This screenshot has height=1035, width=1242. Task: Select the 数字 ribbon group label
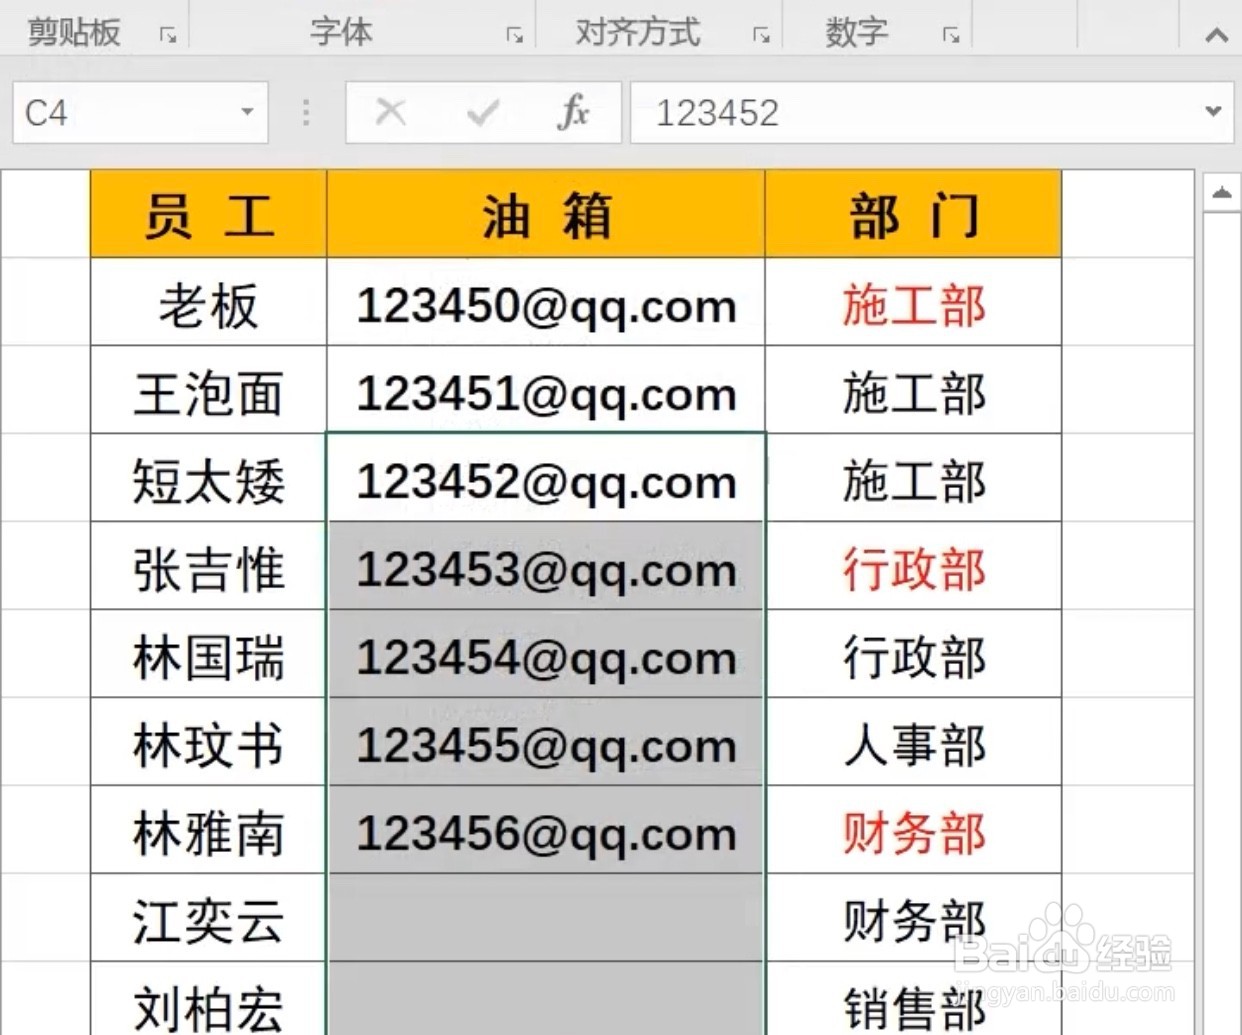click(855, 31)
